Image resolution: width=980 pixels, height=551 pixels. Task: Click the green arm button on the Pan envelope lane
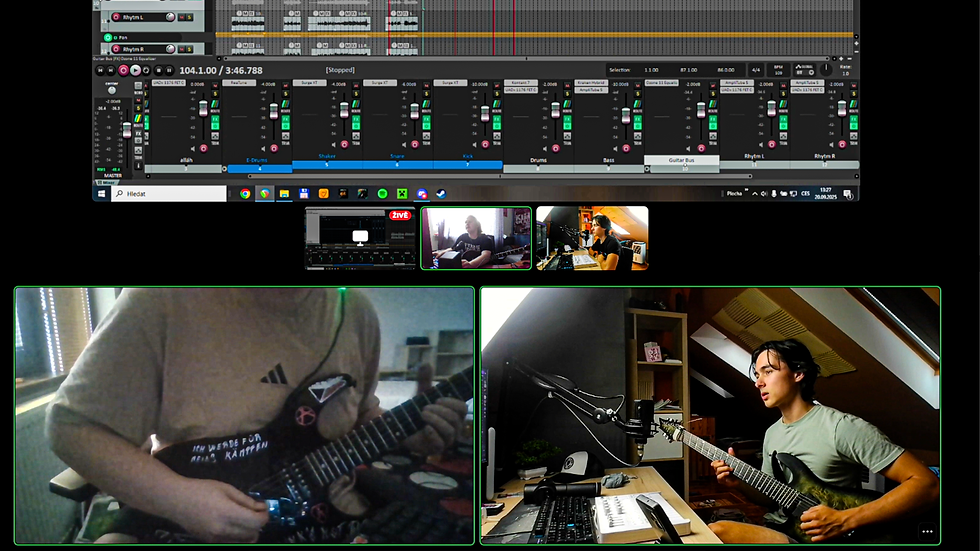coord(108,37)
